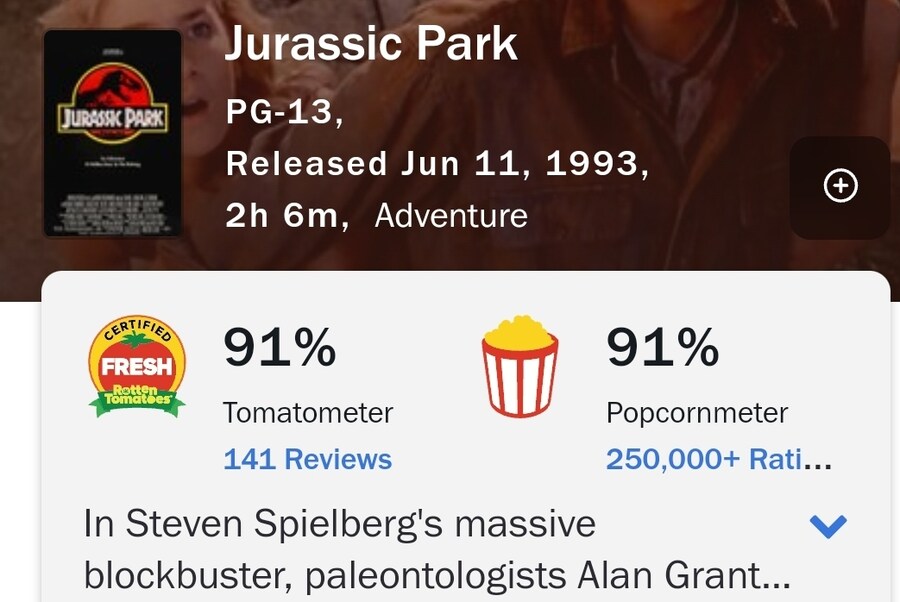Click the Certified Fresh tomato badge
The width and height of the screenshot is (900, 602).
coord(137,366)
